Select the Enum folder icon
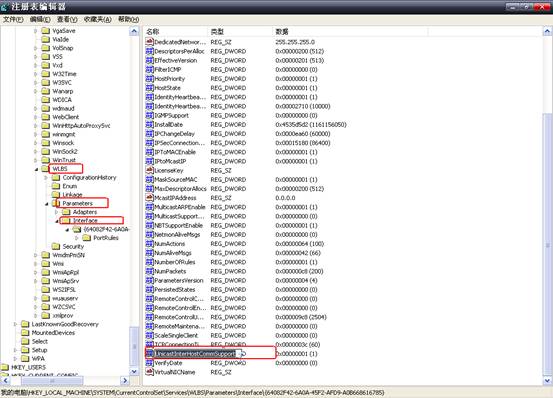 click(56, 186)
